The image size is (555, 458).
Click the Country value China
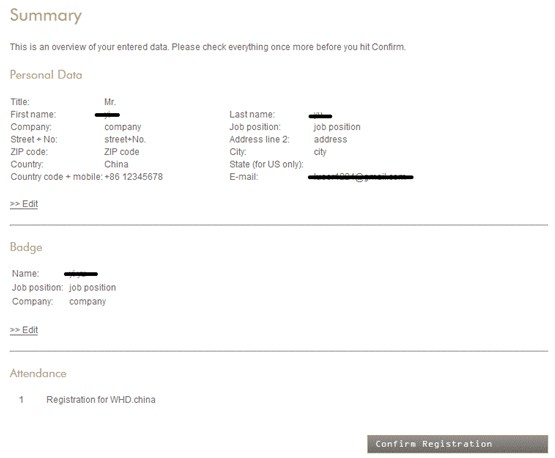point(116,164)
